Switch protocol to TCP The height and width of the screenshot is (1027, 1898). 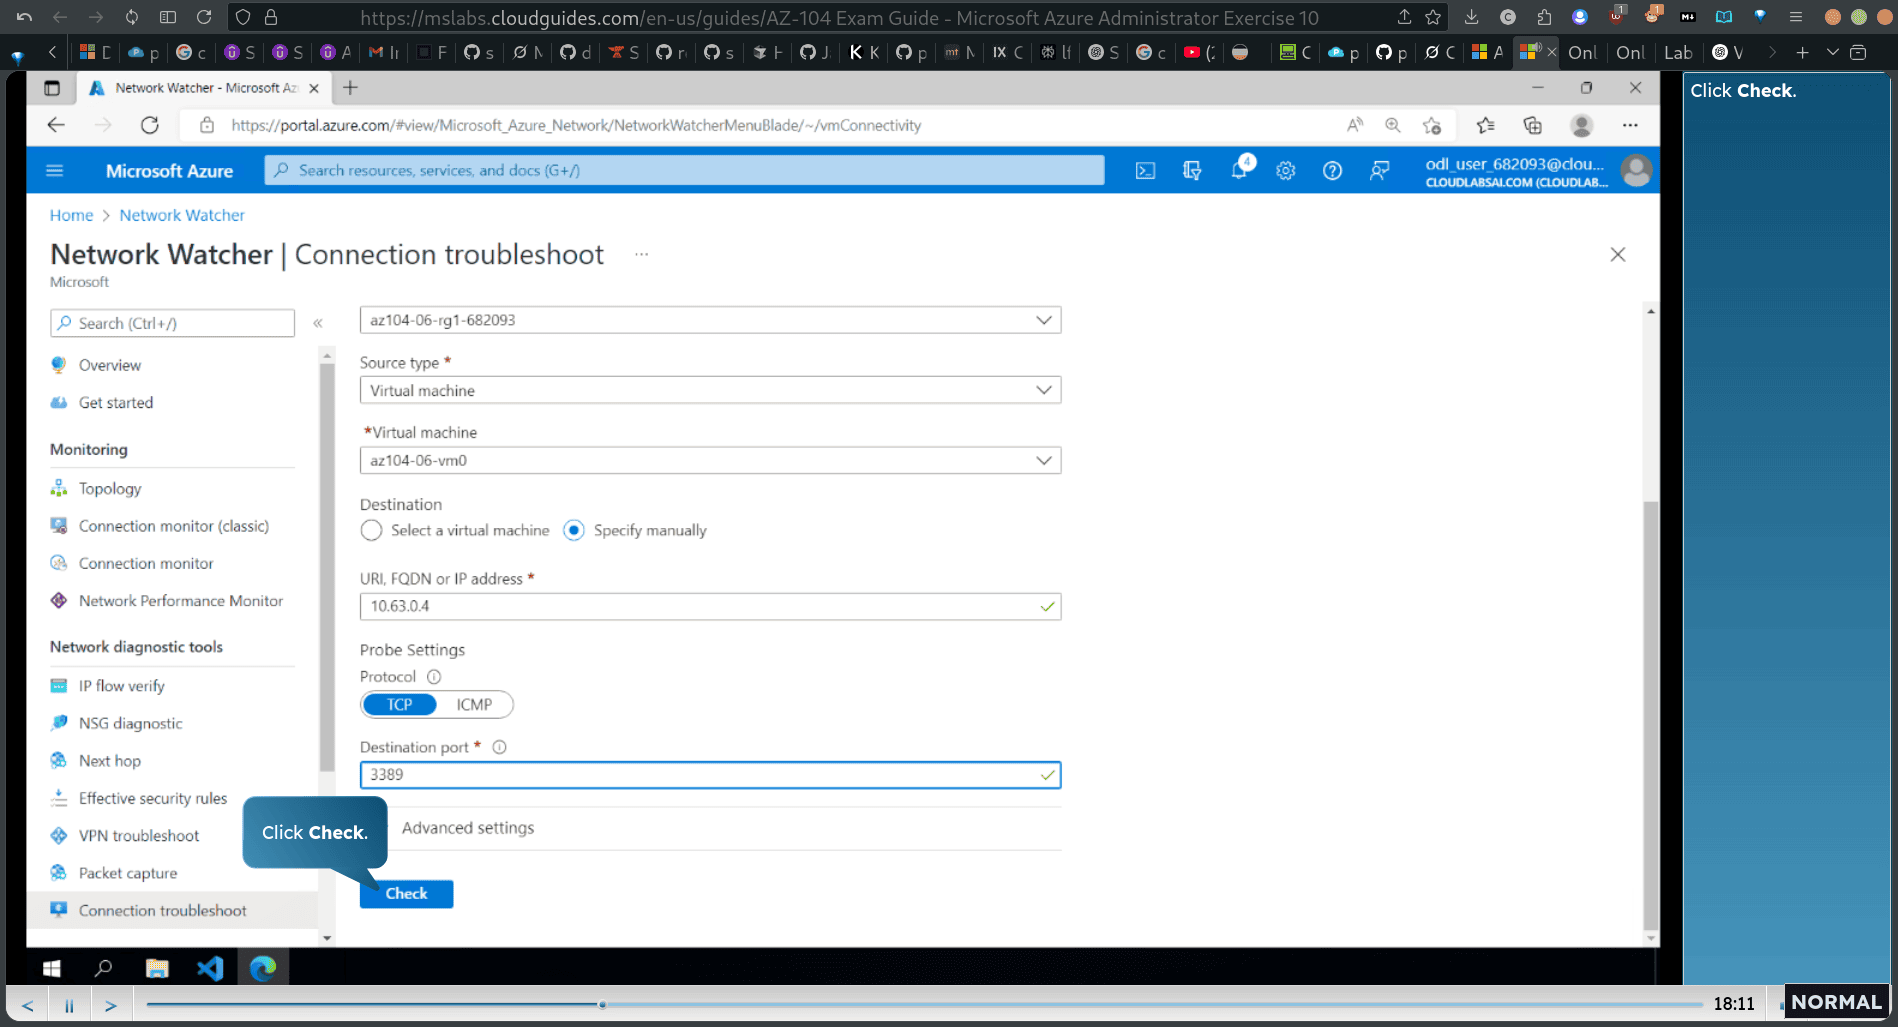click(400, 705)
